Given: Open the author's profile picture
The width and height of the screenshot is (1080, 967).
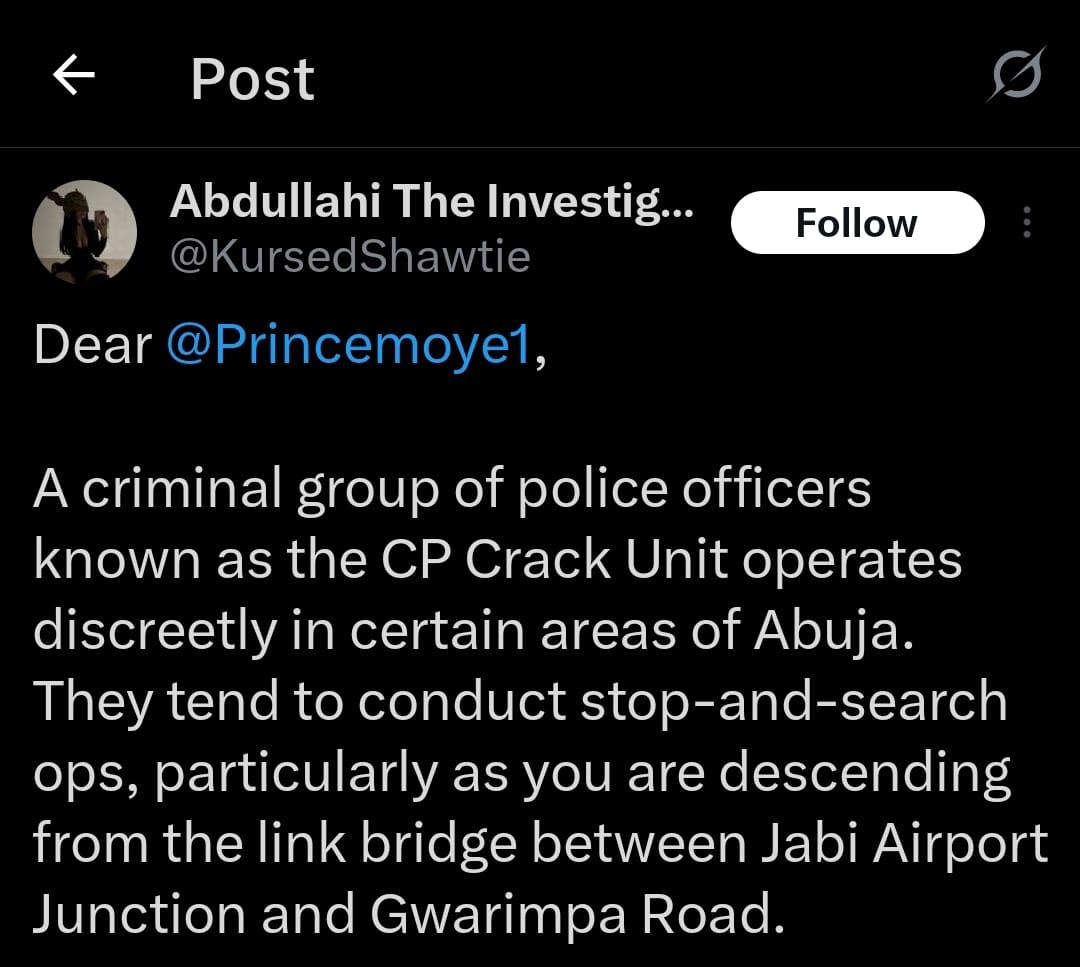Looking at the screenshot, I should coord(85,232).
